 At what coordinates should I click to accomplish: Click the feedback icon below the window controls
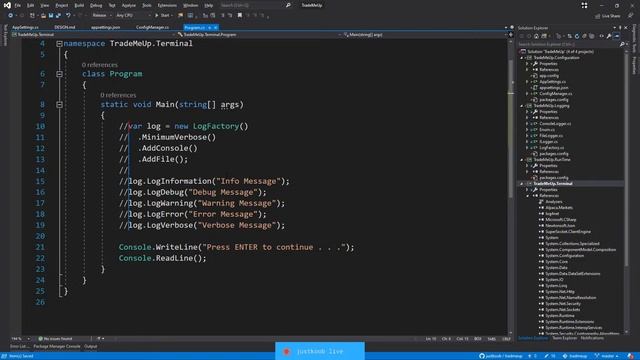pyautogui.click(x=631, y=16)
